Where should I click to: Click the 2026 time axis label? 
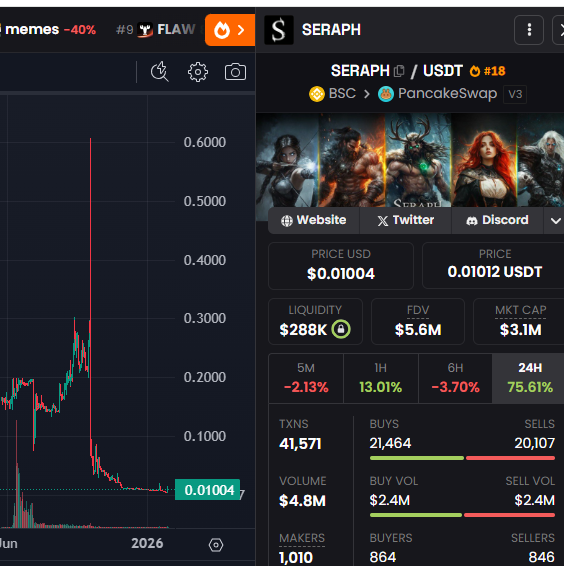(x=147, y=543)
